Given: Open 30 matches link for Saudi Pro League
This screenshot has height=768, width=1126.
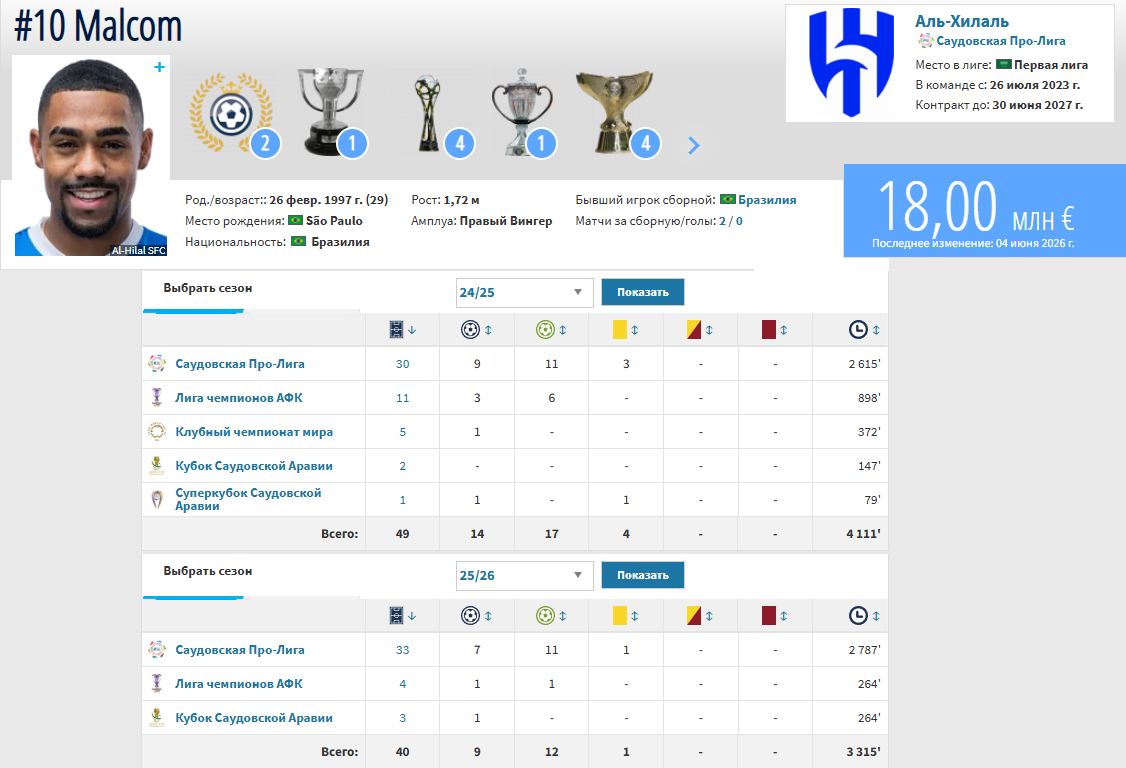Looking at the screenshot, I should point(402,364).
